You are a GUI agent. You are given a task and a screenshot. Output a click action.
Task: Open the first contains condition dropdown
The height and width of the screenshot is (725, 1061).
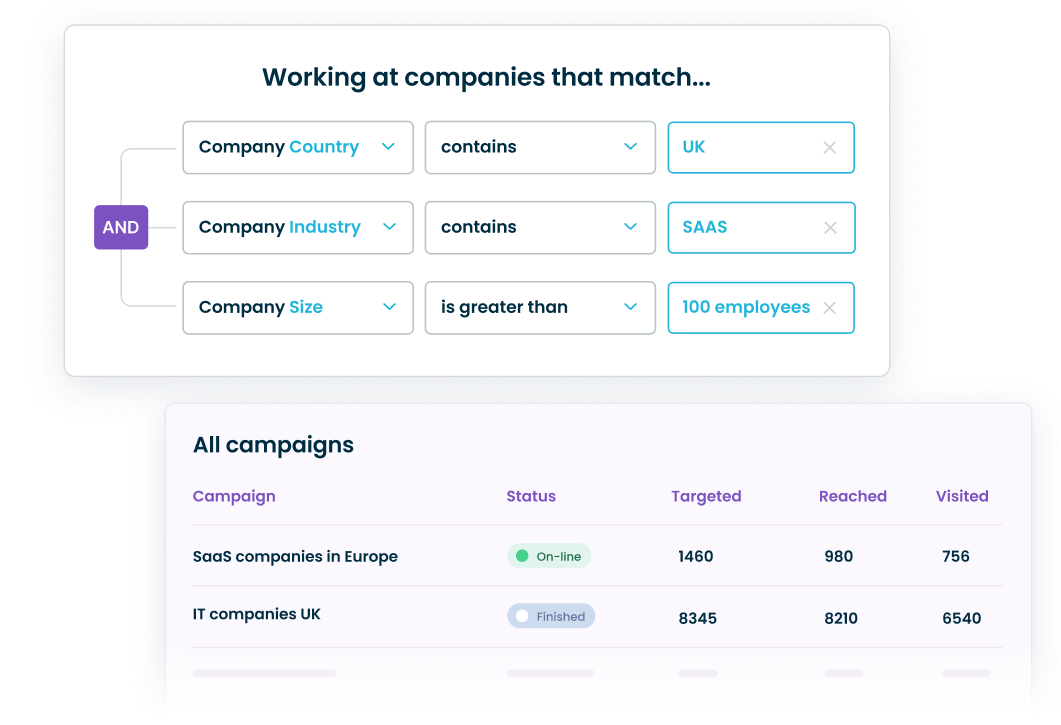tap(540, 147)
